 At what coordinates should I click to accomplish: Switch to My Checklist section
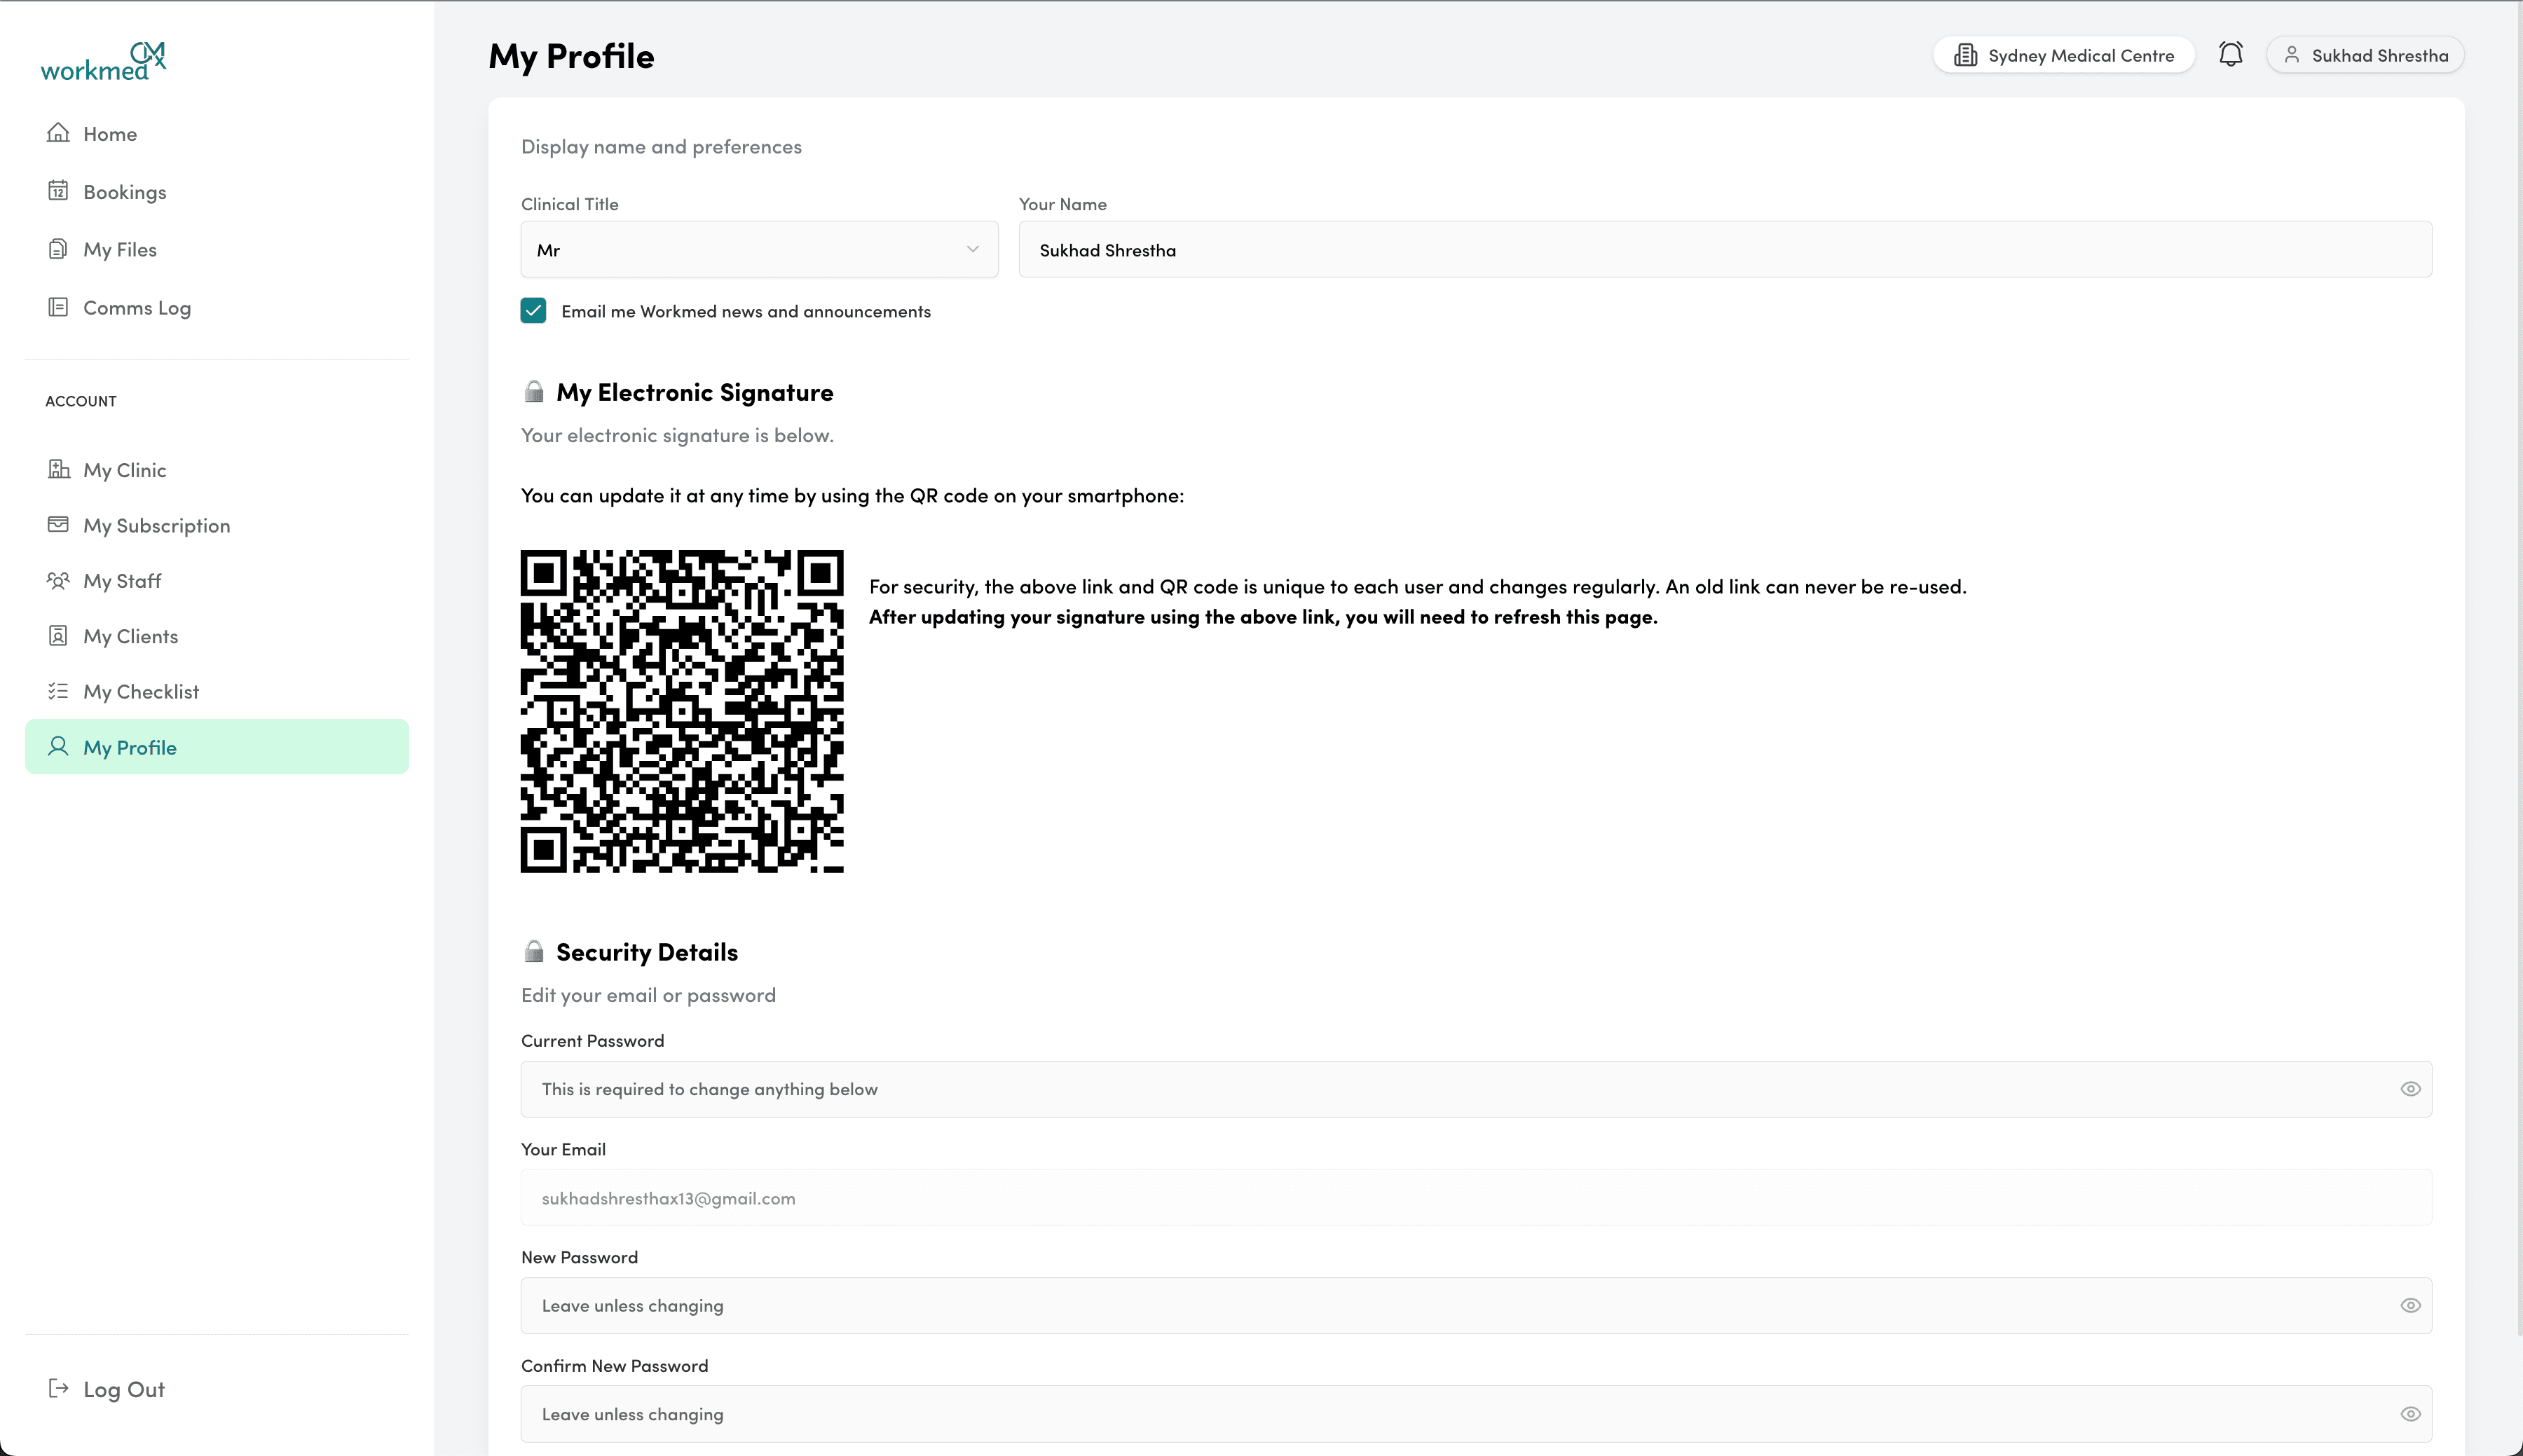coord(140,690)
